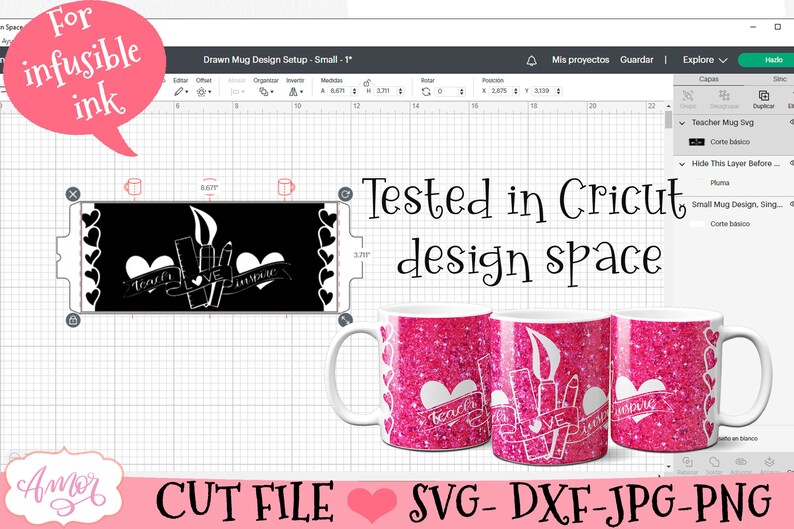Click the height H input field
The height and width of the screenshot is (529, 794).
pos(385,91)
